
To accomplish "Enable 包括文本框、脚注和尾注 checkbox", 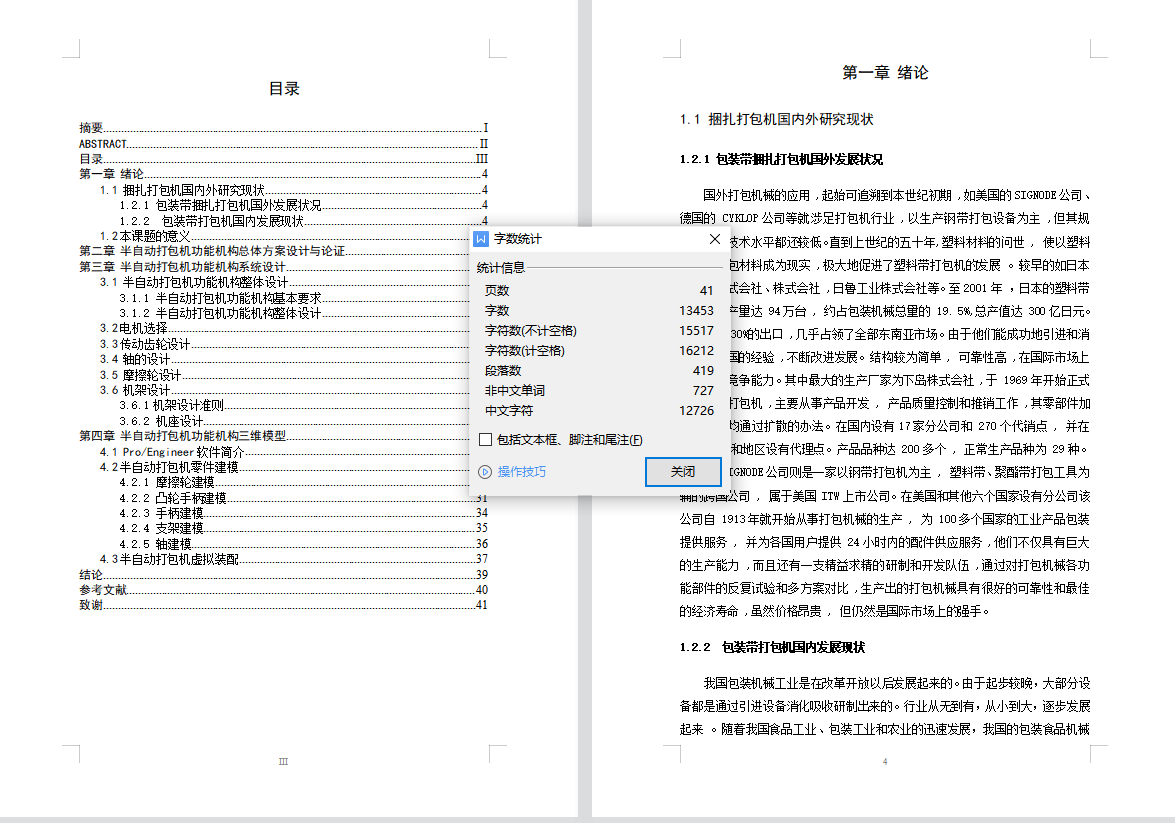I will pyautogui.click(x=485, y=440).
